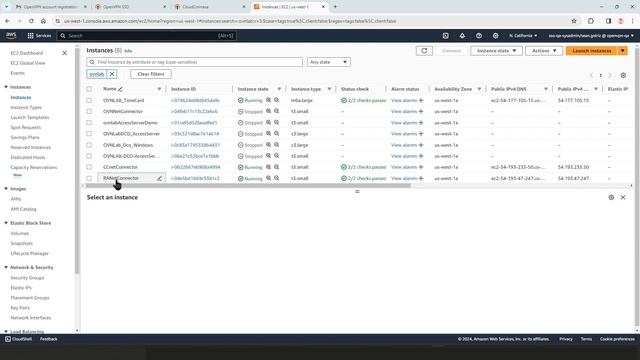Expand Launch instances split-button arrow
This screenshot has width=640, height=360.
pos(622,51)
